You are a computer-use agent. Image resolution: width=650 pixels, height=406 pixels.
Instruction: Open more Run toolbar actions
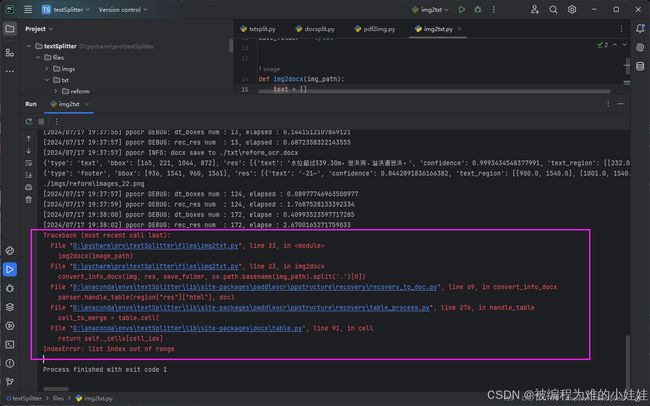[x=56, y=122]
